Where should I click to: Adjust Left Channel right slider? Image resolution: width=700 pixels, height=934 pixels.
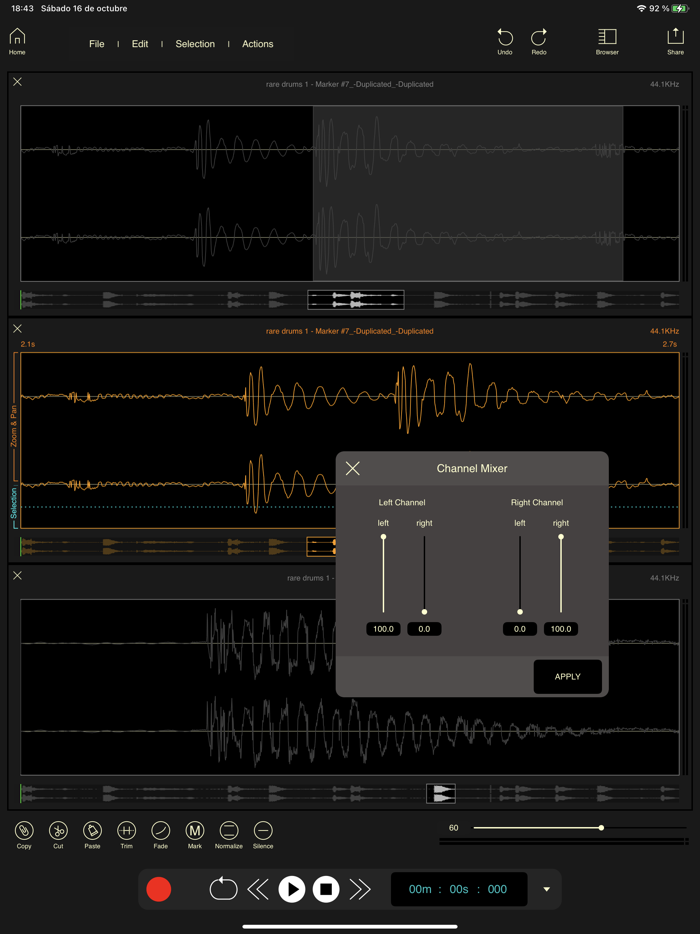pyautogui.click(x=424, y=574)
